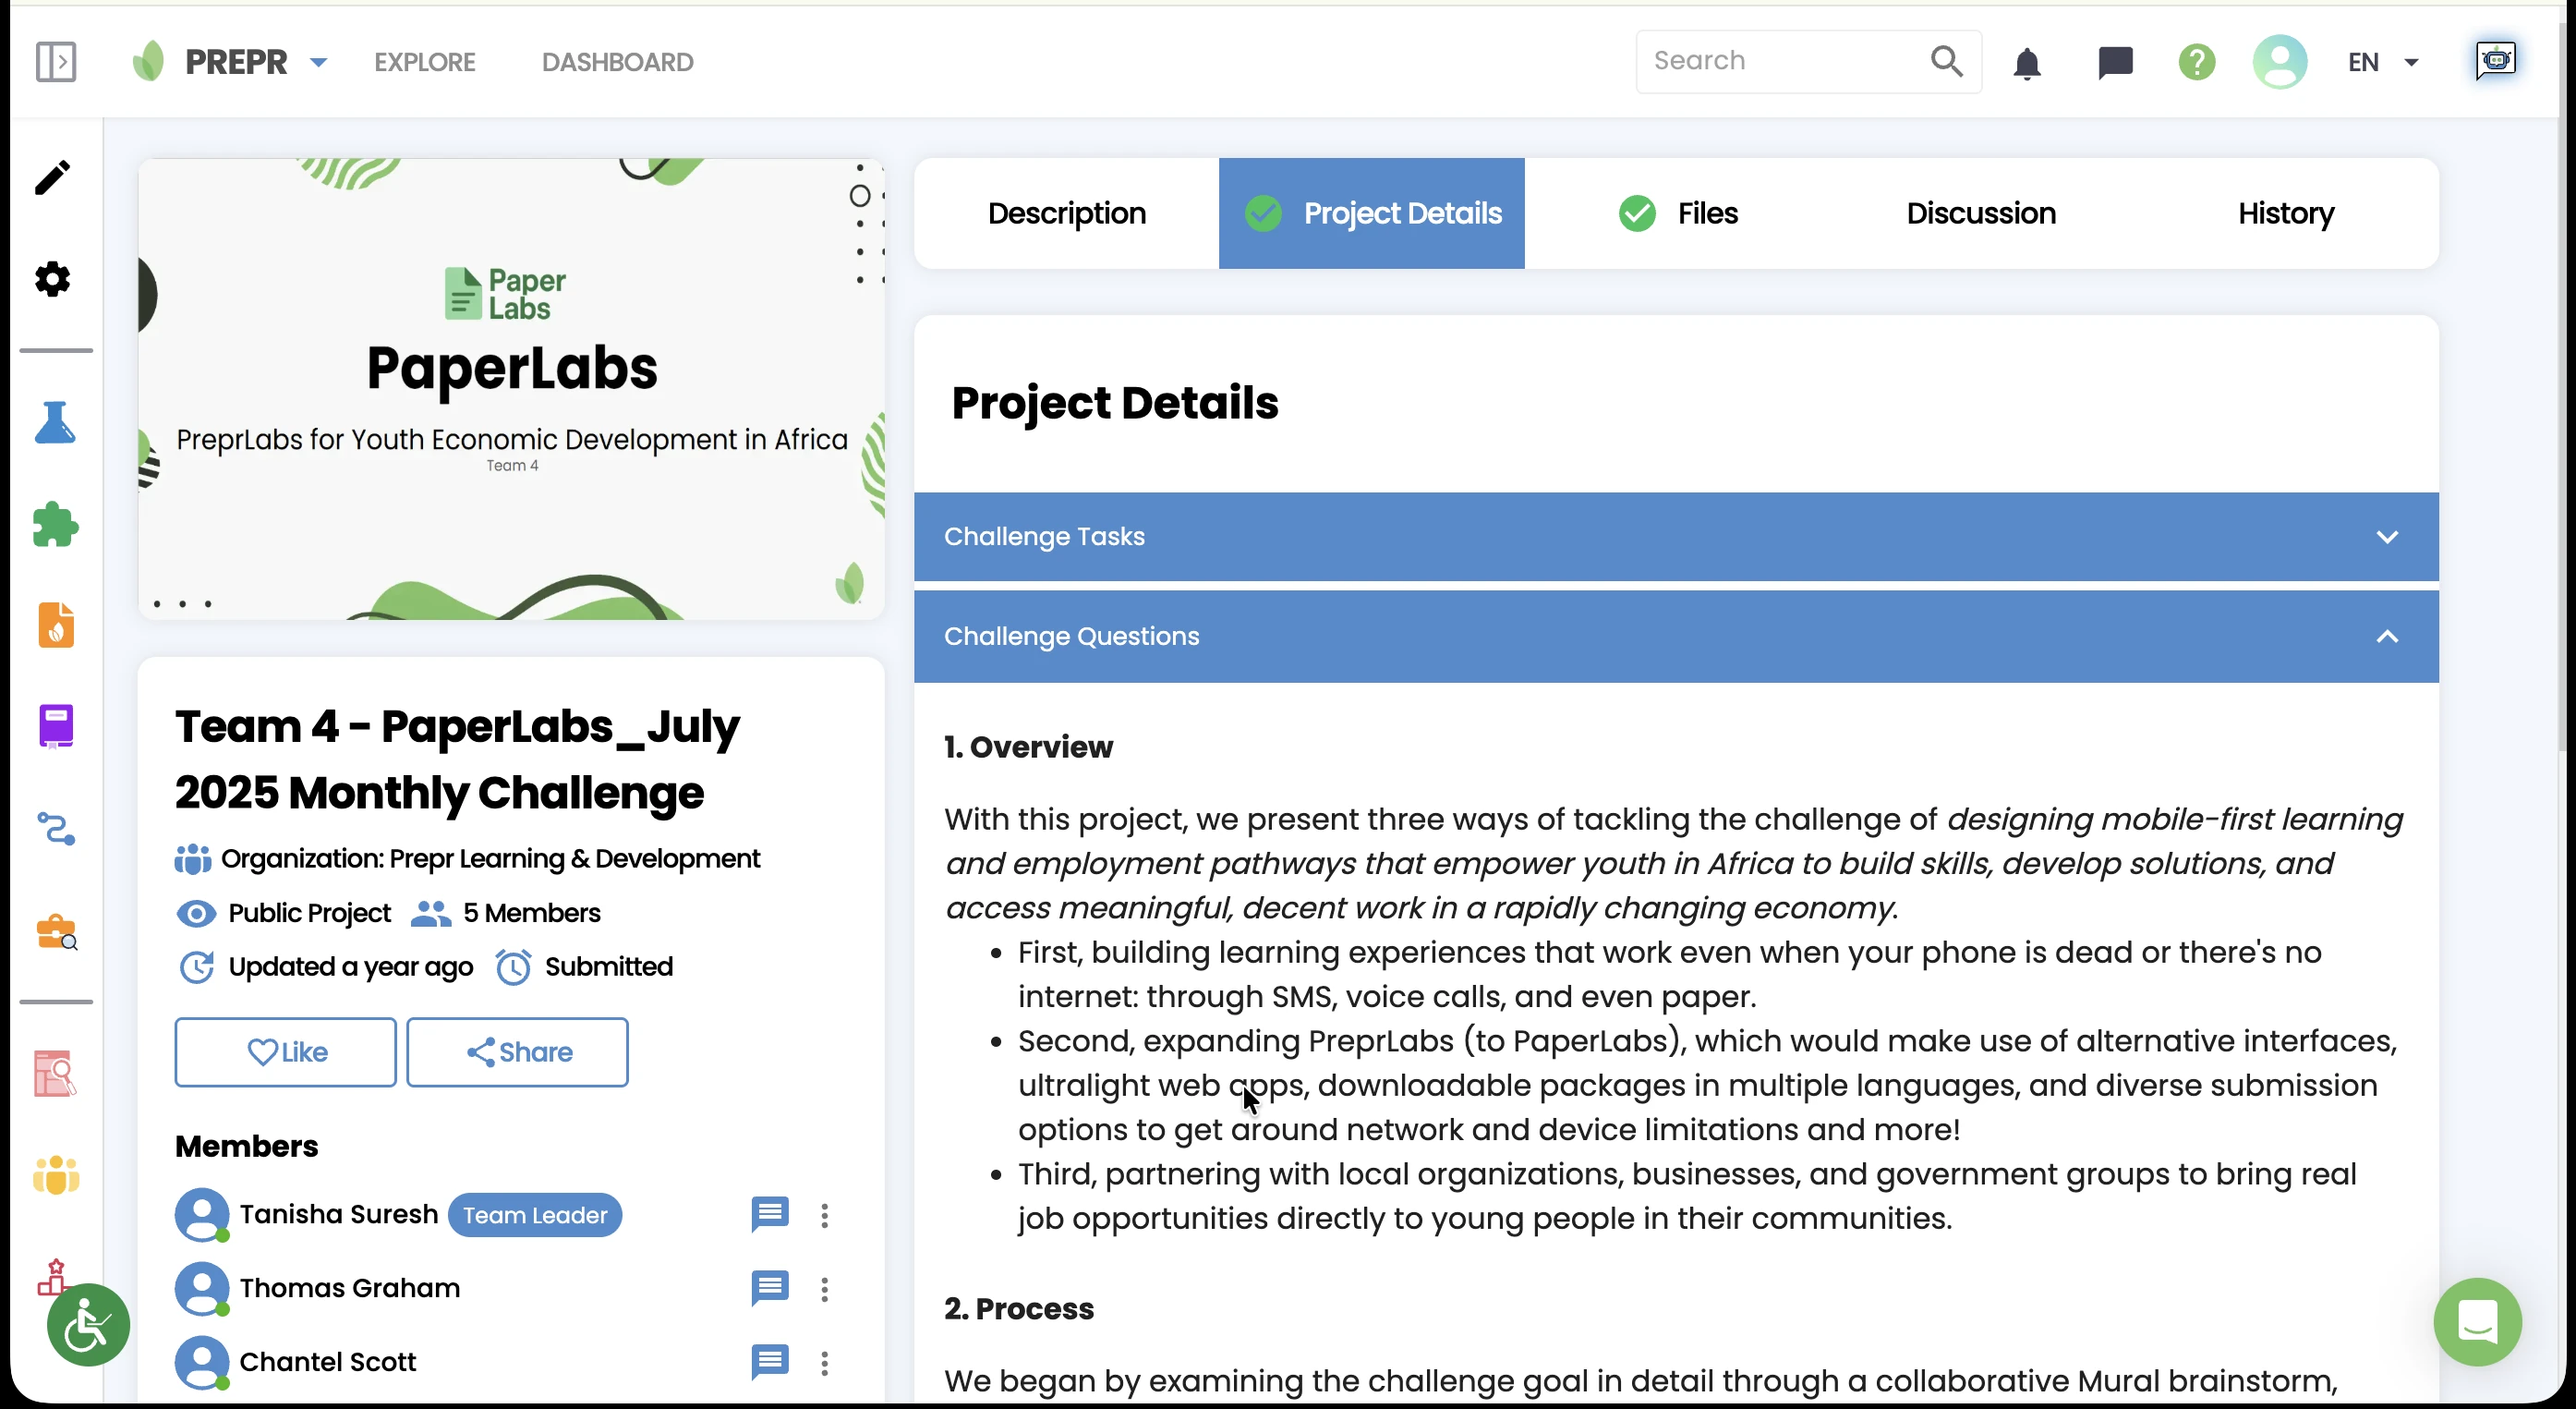Click the search magnifier icon

(1946, 61)
